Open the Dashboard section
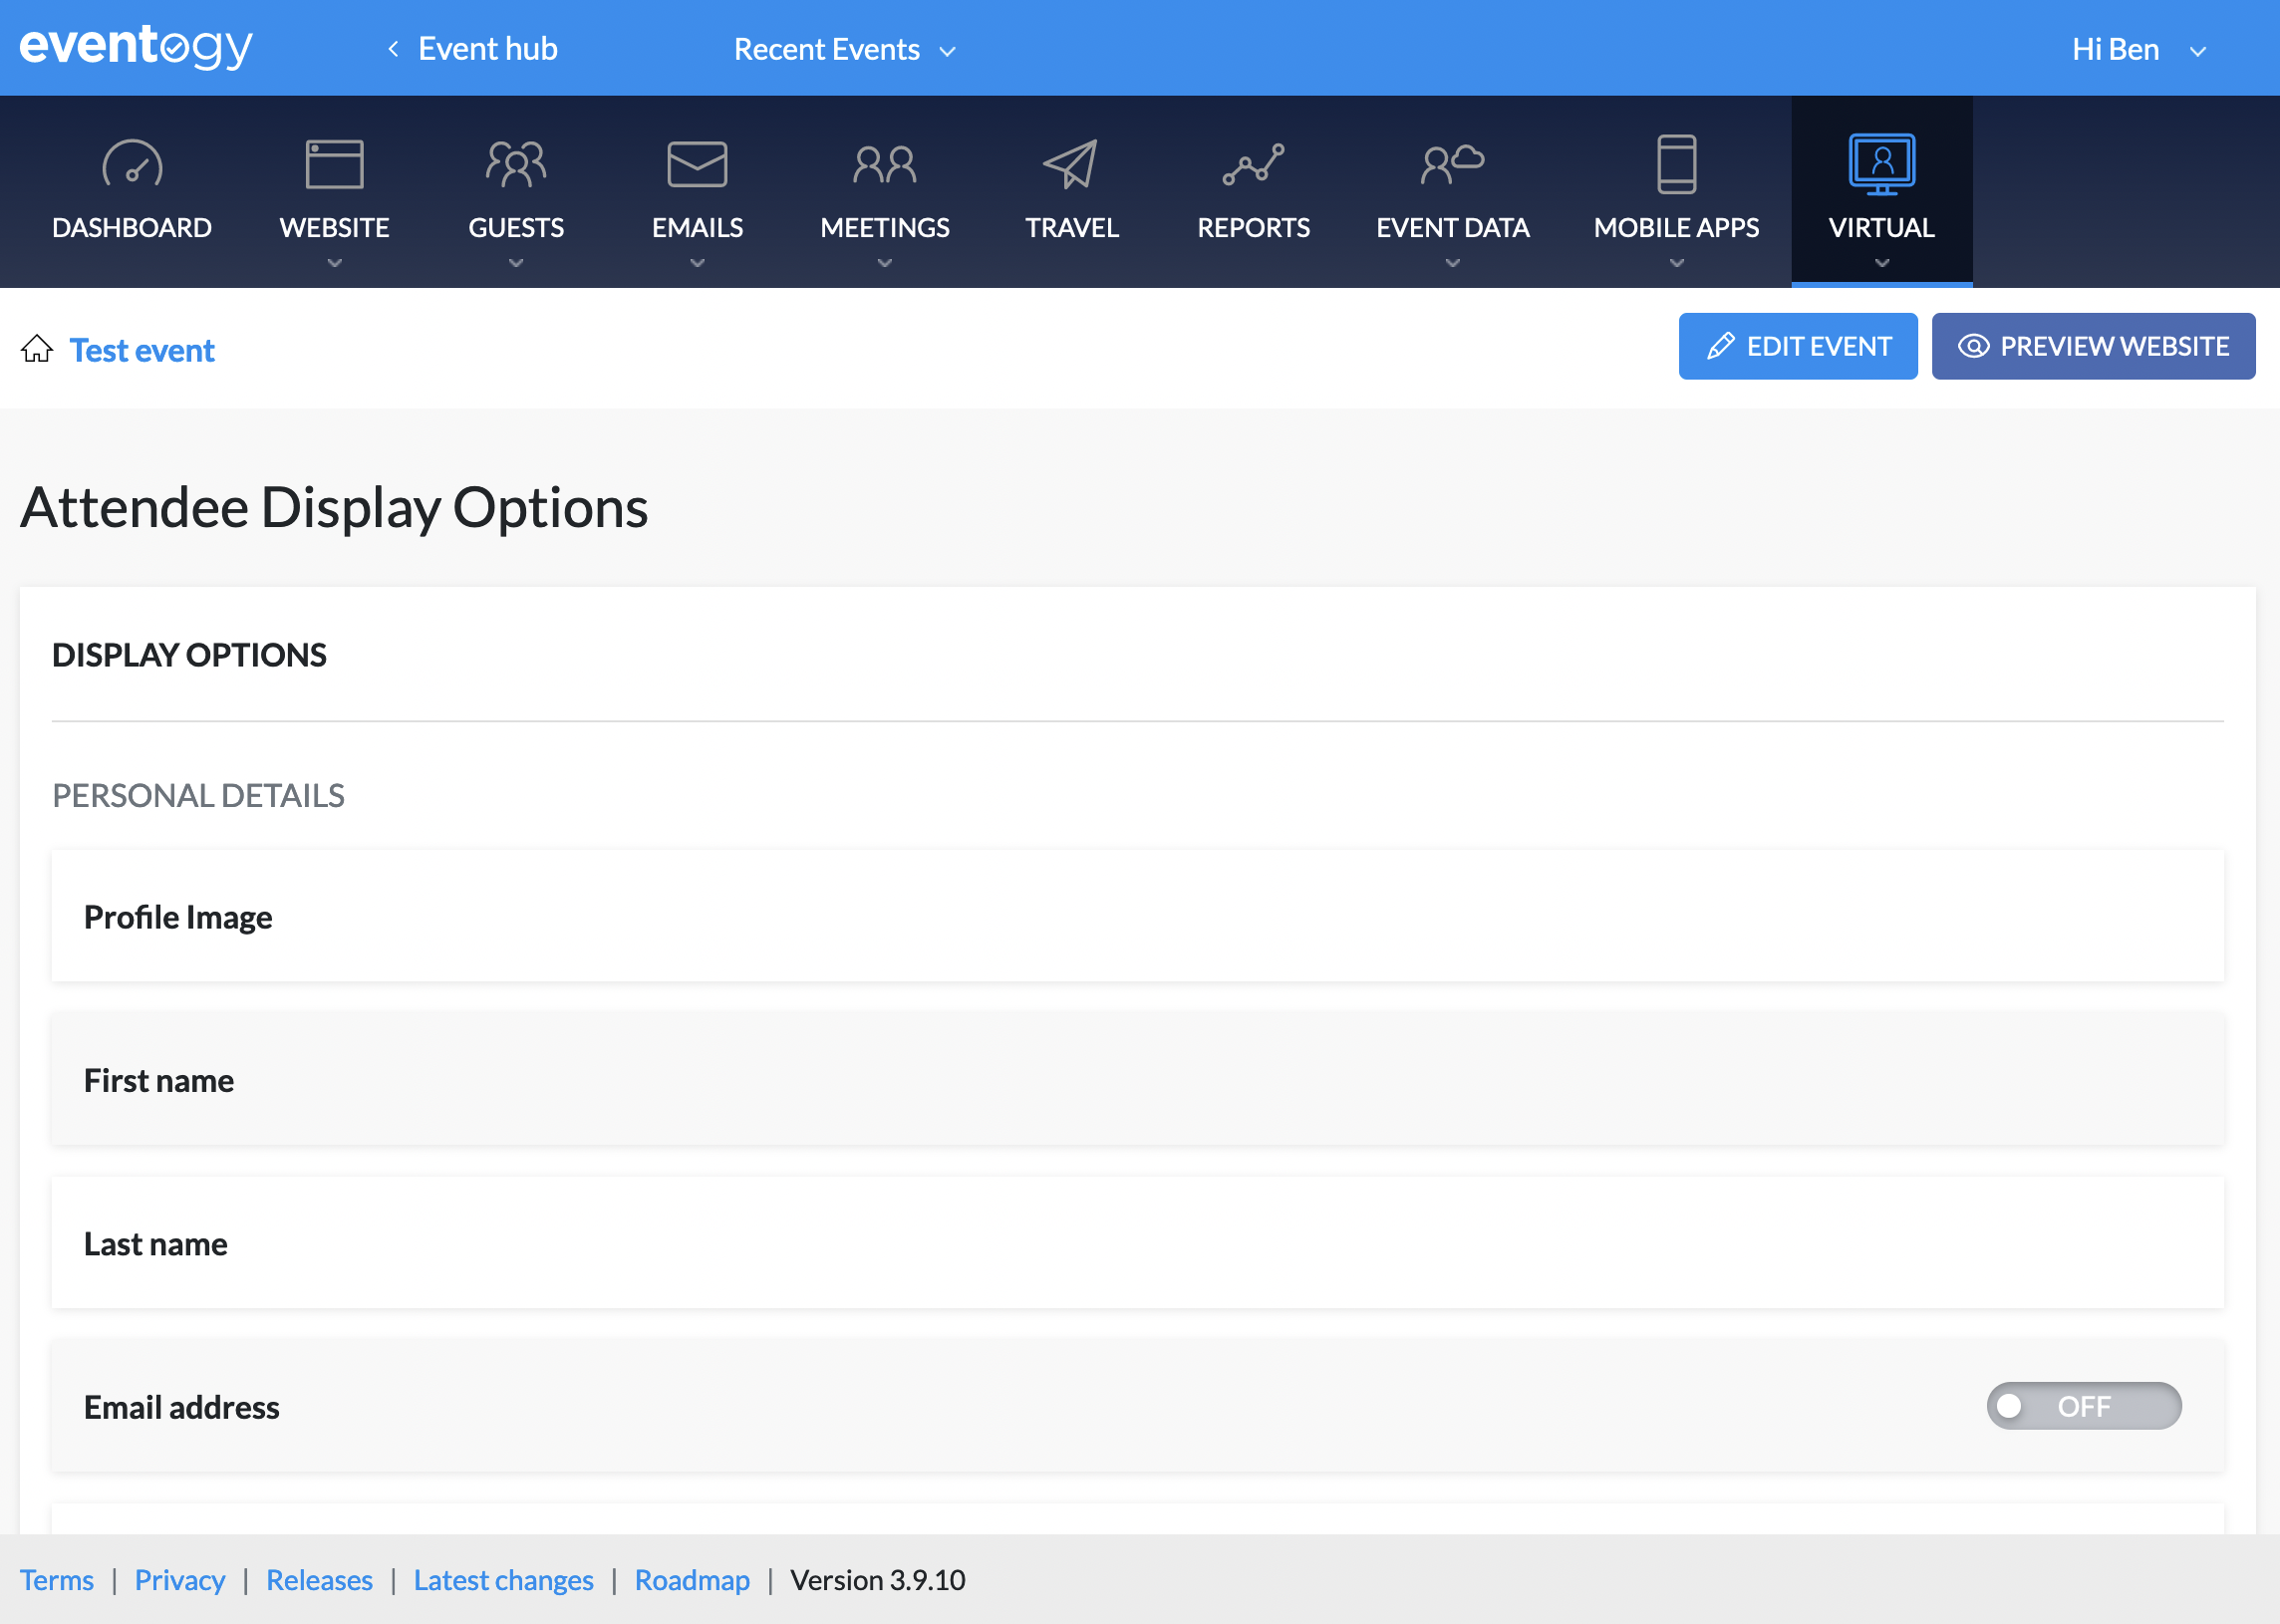The width and height of the screenshot is (2280, 1624). 131,190
